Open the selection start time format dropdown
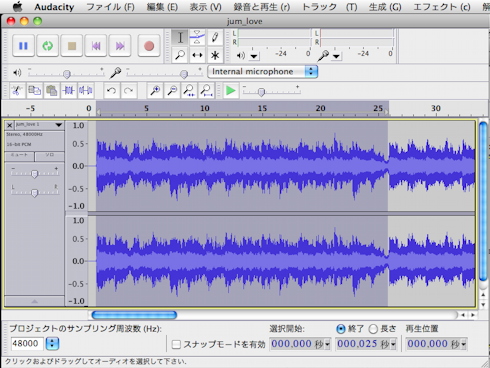Image resolution: width=490 pixels, height=368 pixels. pos(327,344)
